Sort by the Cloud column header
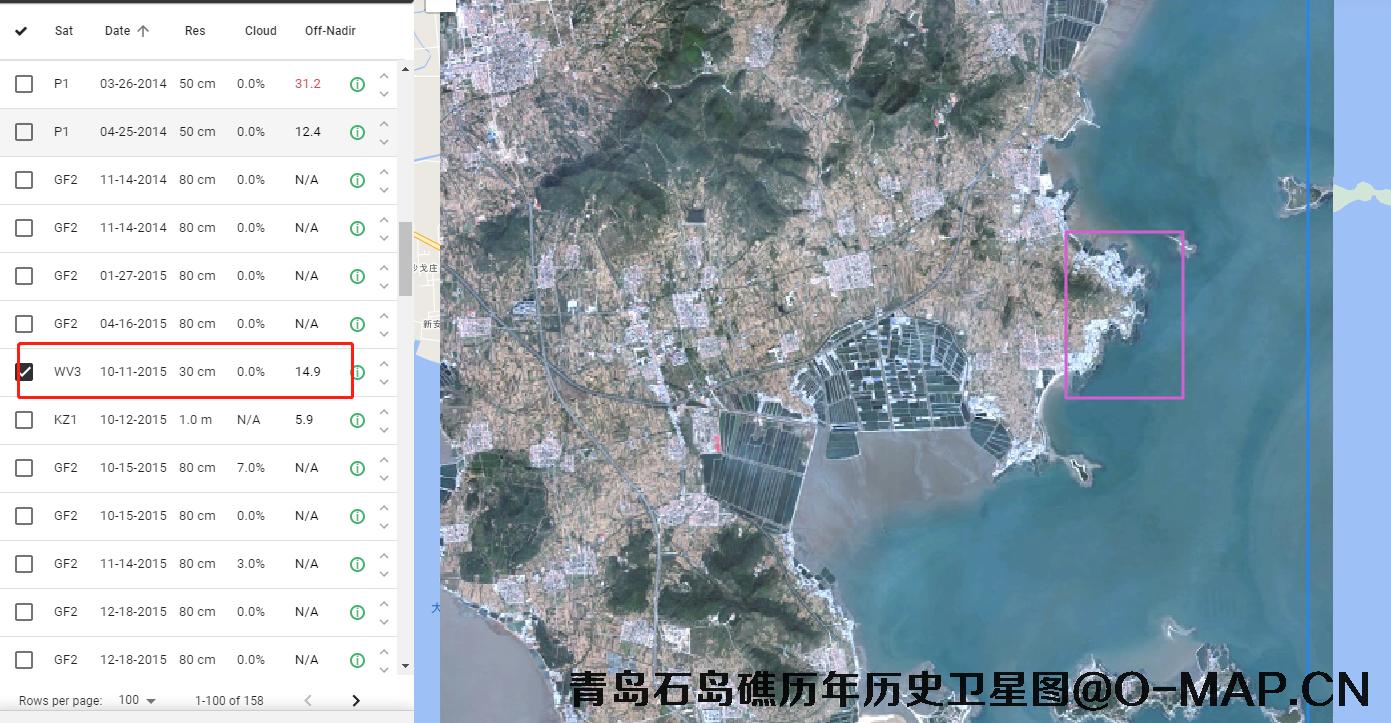Viewport: 1391px width, 723px height. [x=260, y=31]
